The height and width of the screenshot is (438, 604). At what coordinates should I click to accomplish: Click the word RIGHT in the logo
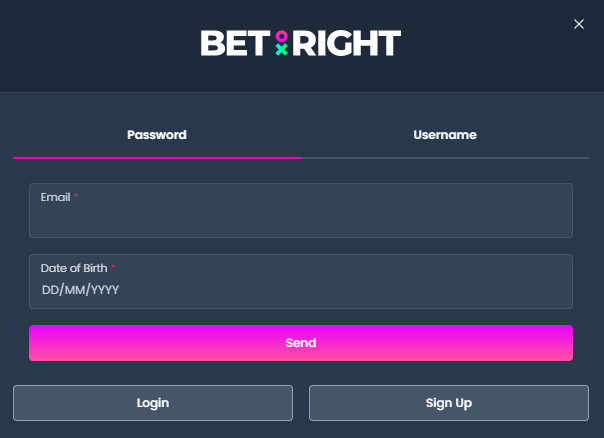tap(347, 43)
